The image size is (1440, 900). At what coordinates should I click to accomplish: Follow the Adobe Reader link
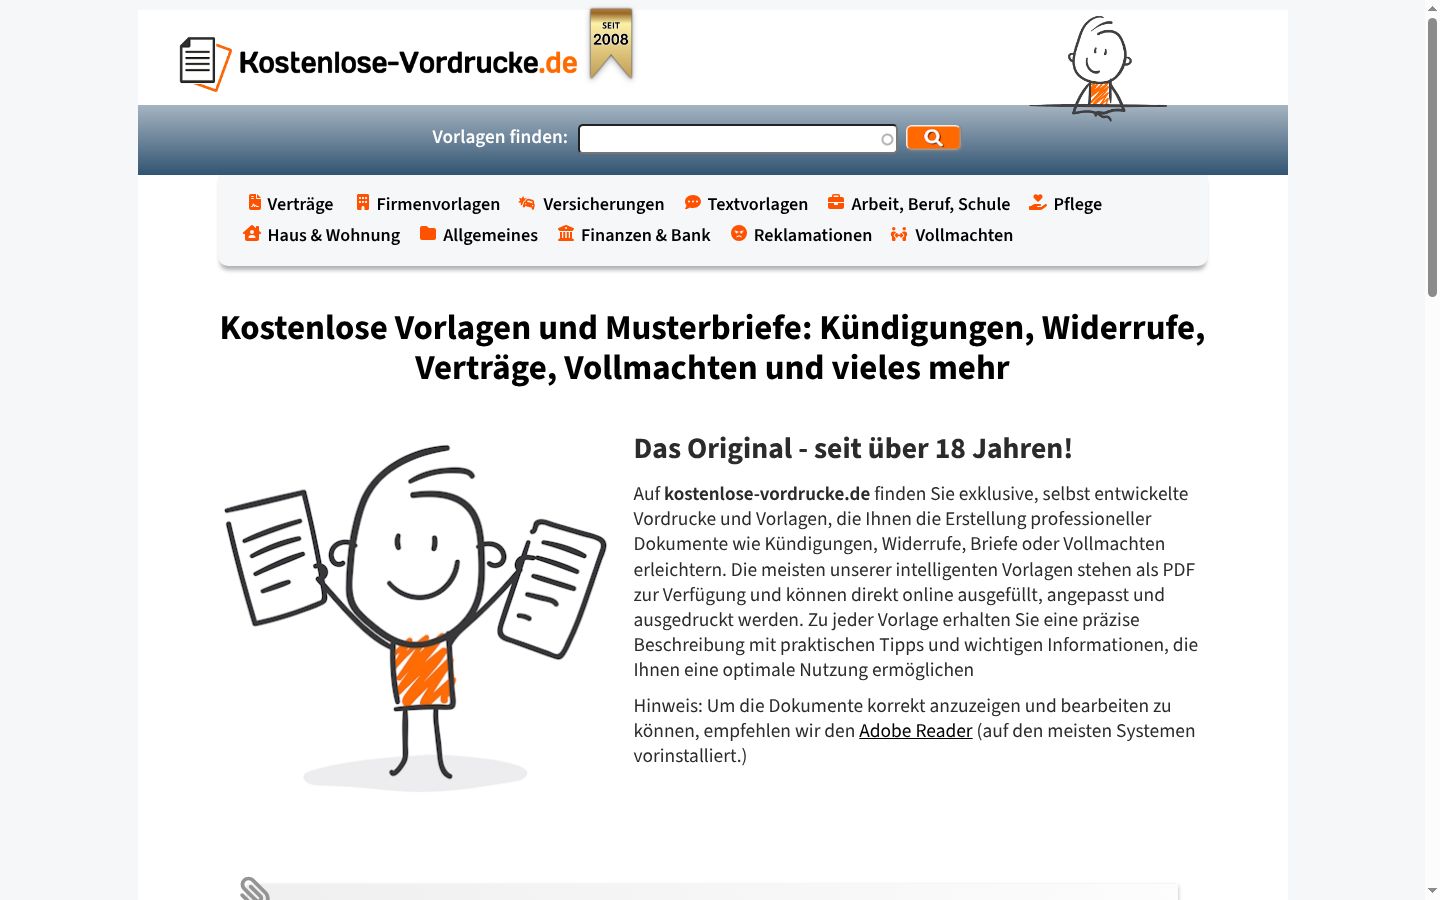(x=915, y=731)
